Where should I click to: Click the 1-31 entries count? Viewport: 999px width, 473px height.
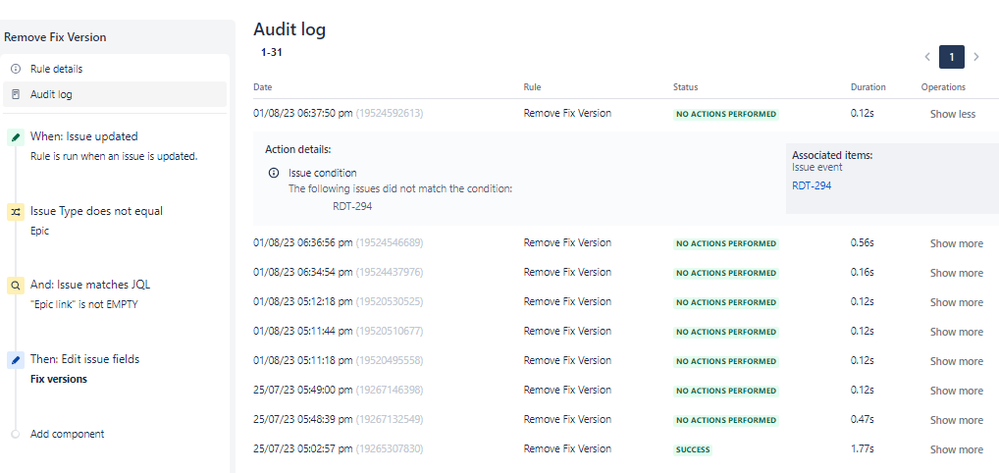tap(271, 53)
